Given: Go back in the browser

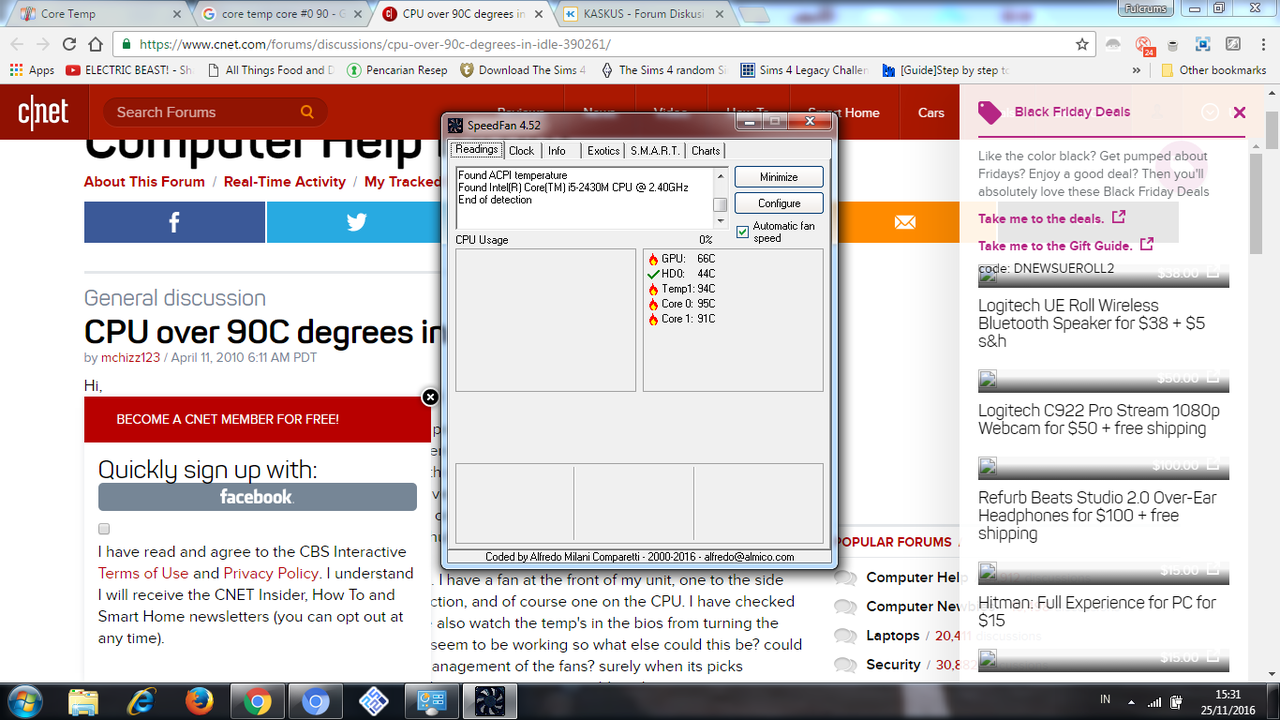Looking at the screenshot, I should (15, 44).
